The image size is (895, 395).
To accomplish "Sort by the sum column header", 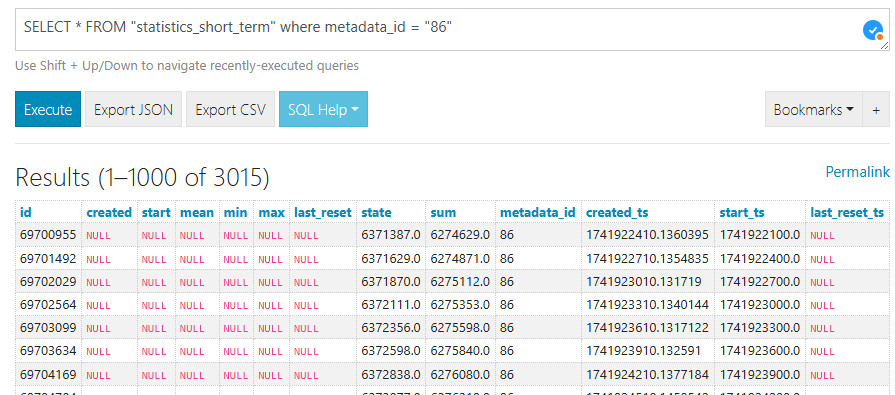I will click(x=444, y=213).
